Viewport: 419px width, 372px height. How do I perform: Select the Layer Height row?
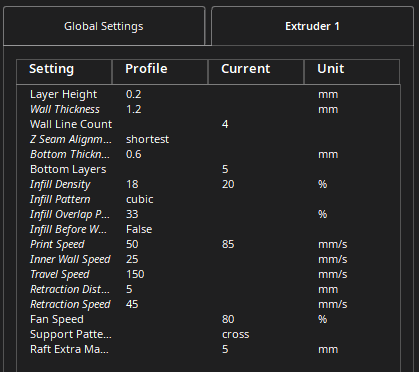coord(208,94)
